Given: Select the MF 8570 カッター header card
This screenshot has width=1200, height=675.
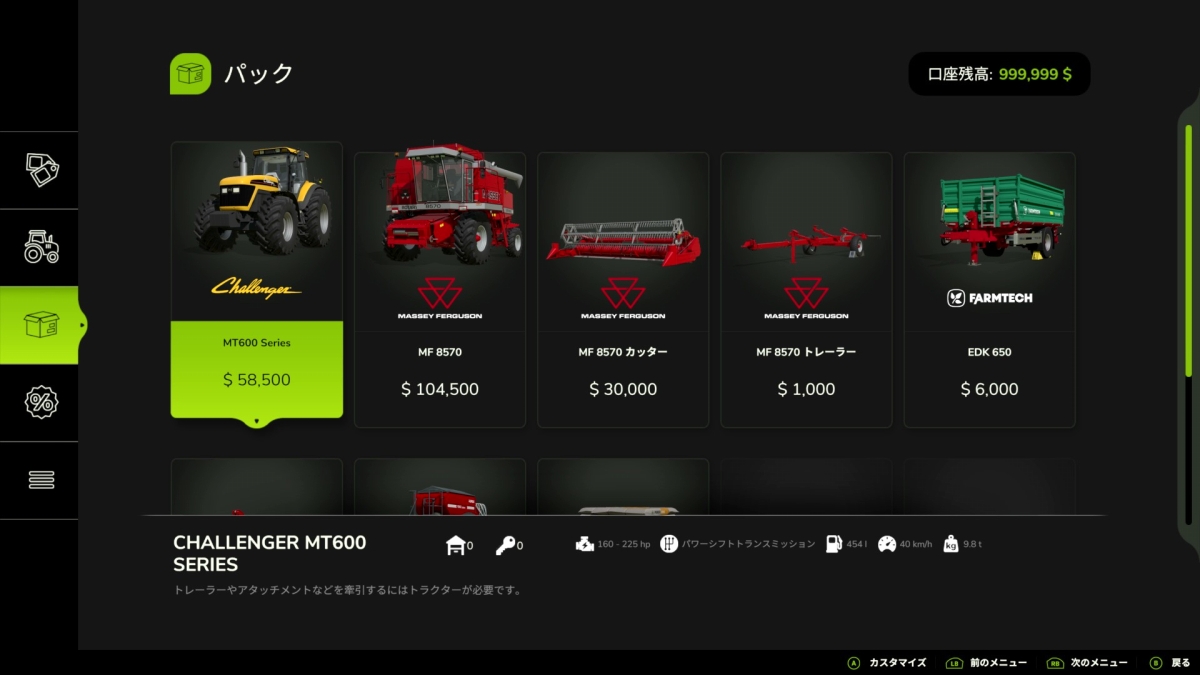Looking at the screenshot, I should tap(623, 290).
